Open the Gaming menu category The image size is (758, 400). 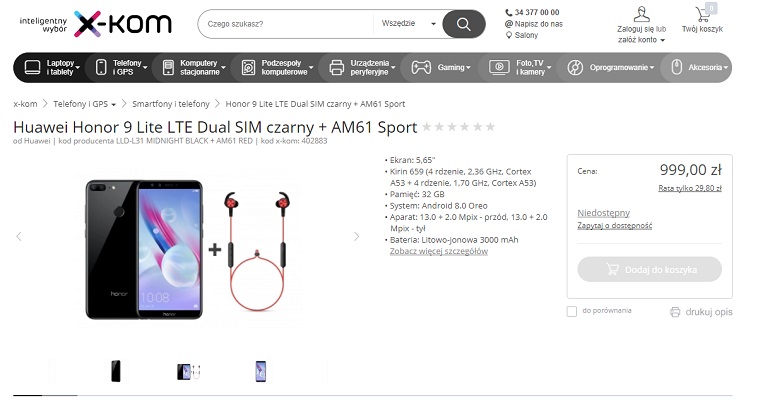440,68
